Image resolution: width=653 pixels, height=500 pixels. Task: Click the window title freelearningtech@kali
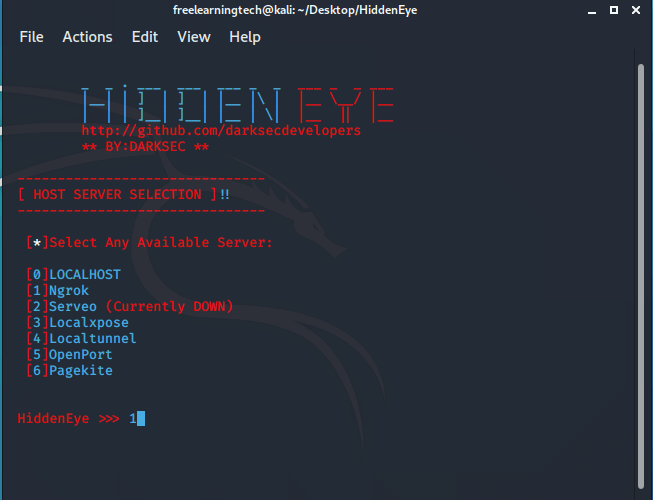(295, 10)
